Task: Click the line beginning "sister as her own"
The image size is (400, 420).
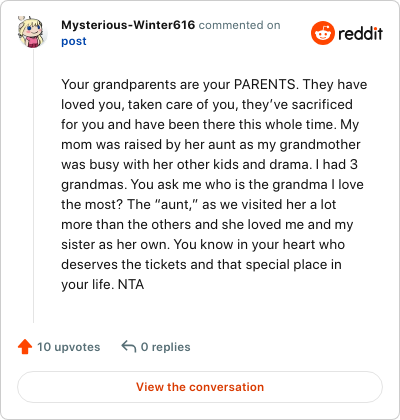Action: (203, 245)
